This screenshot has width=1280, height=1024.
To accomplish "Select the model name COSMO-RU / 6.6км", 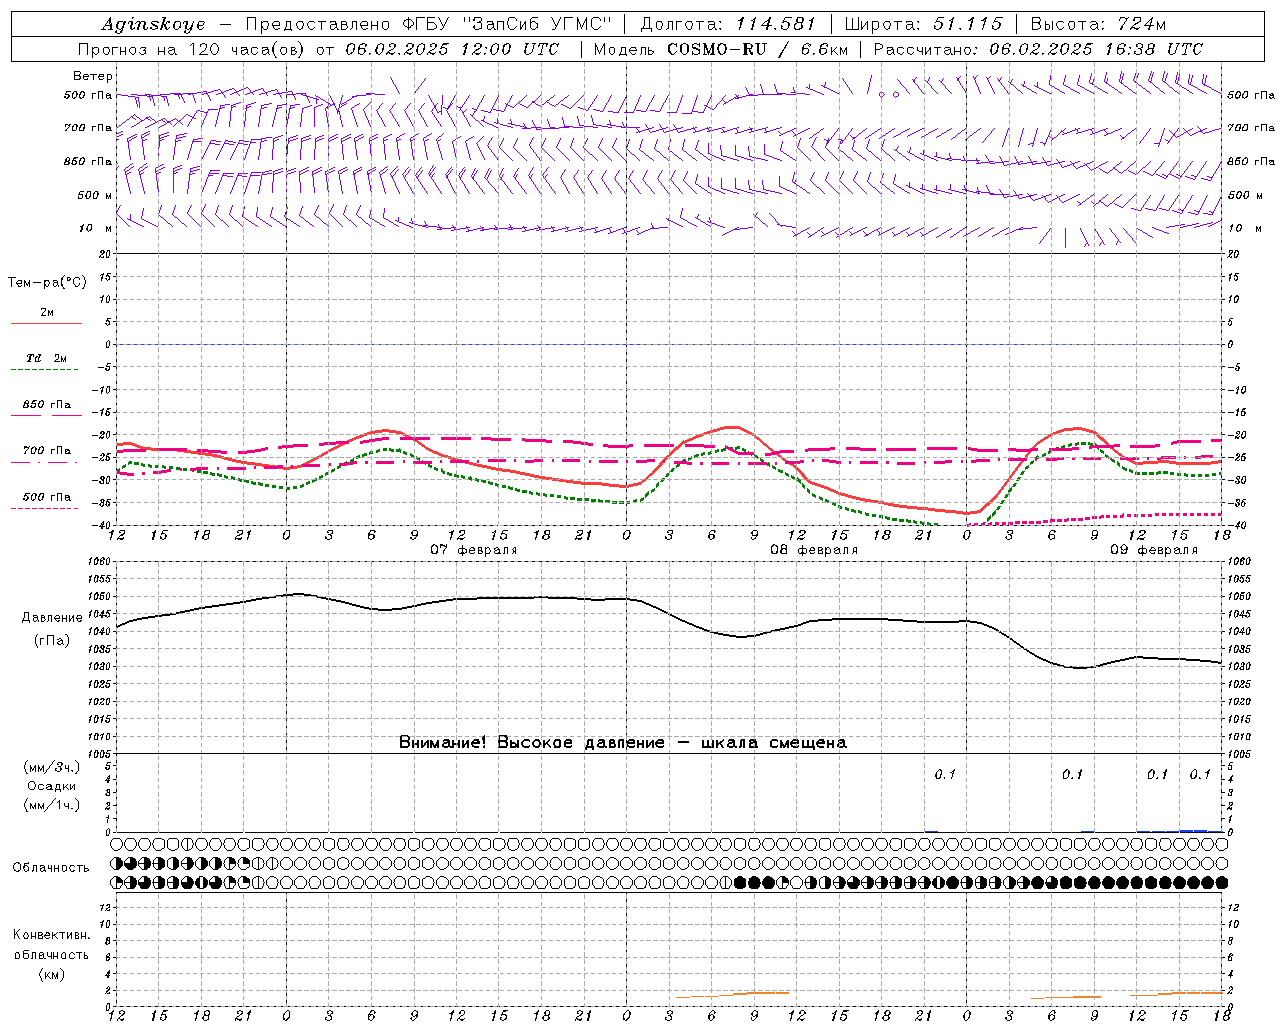I will [x=757, y=49].
